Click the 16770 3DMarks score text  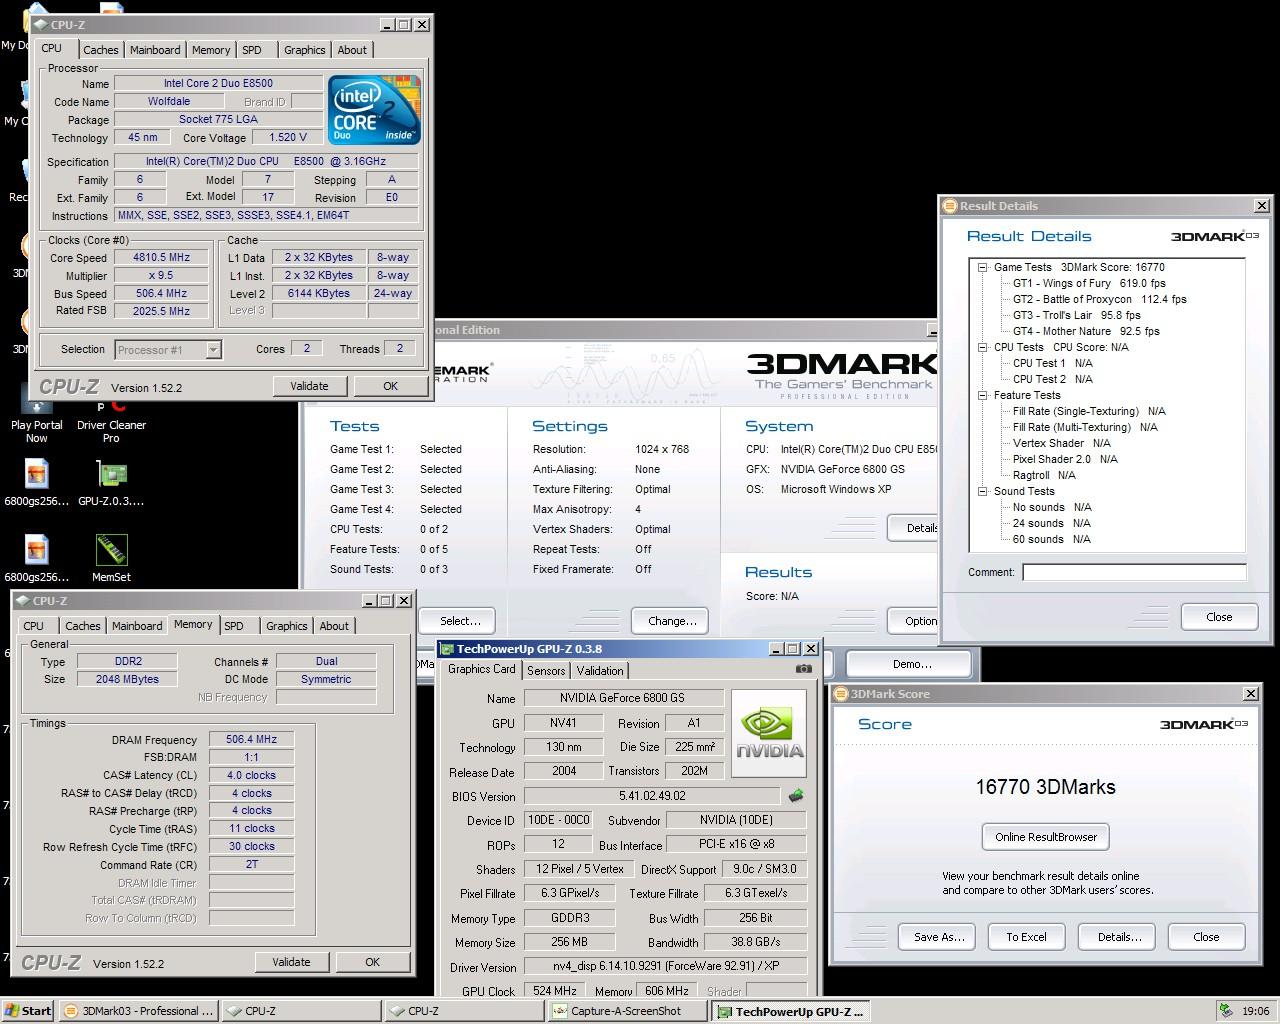click(x=1045, y=787)
